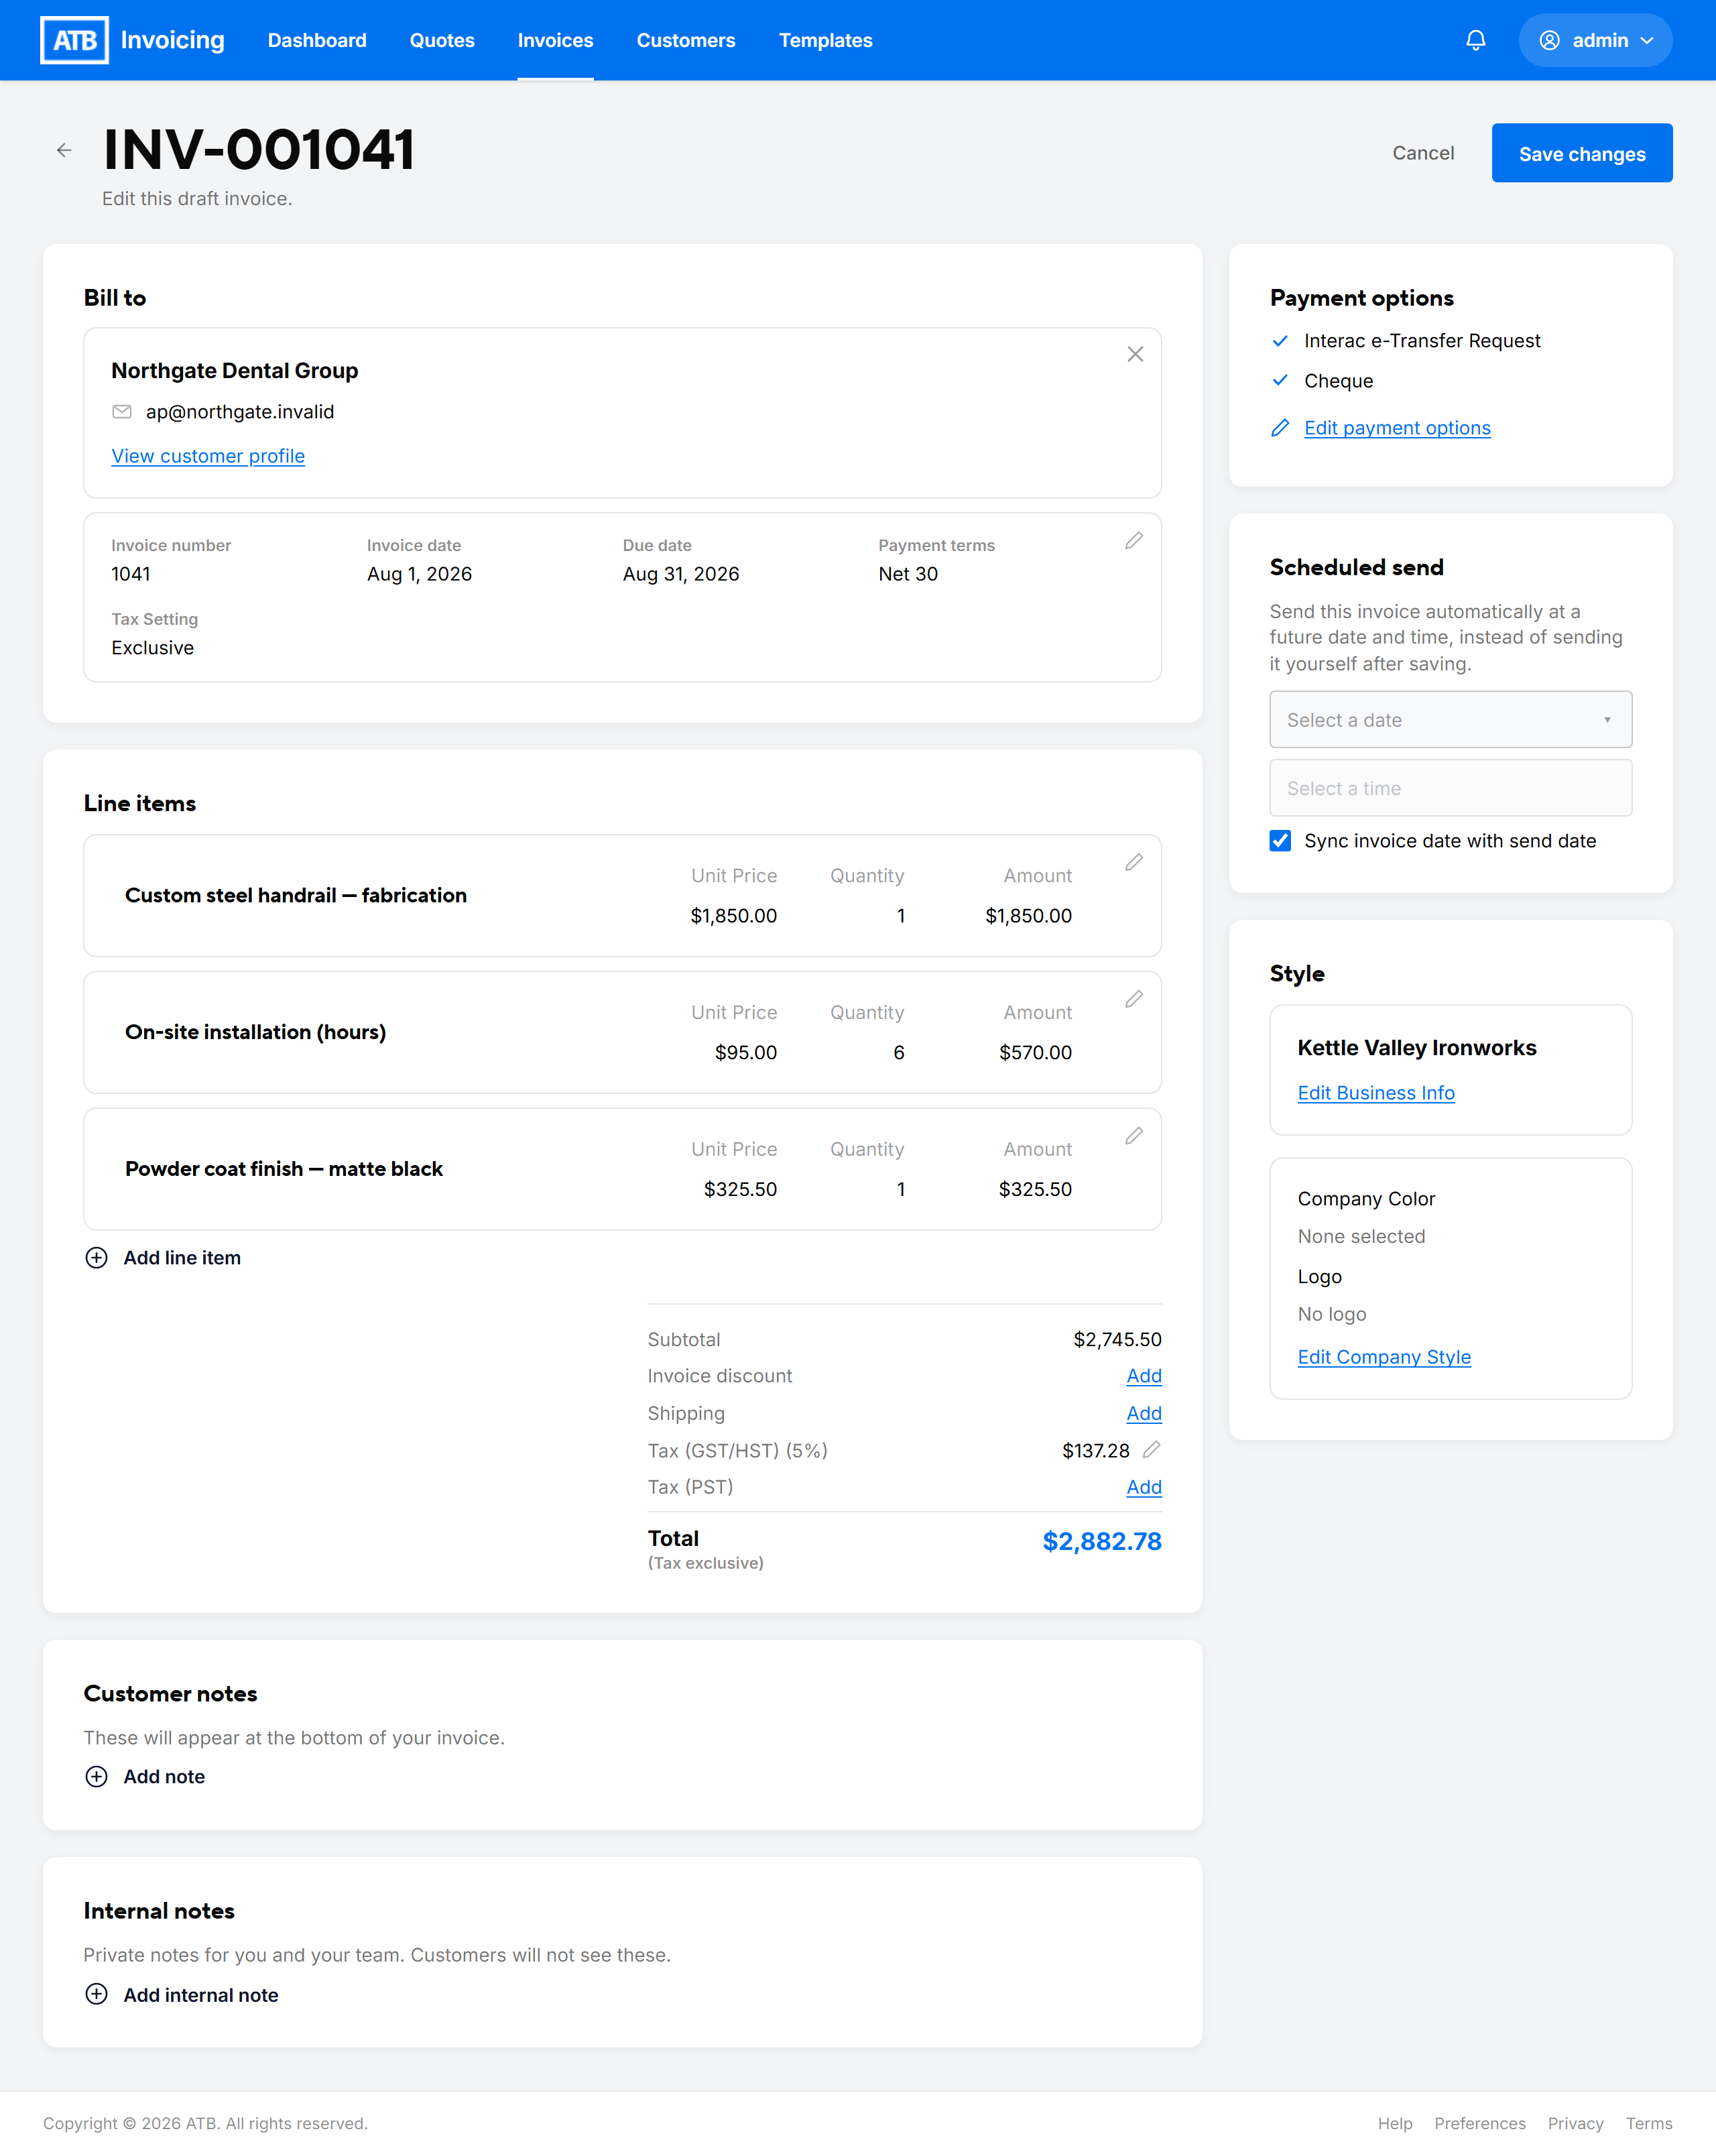Click the envelope icon beside ap@northgate.invalid
Image resolution: width=1716 pixels, height=2156 pixels.
pyautogui.click(x=122, y=412)
